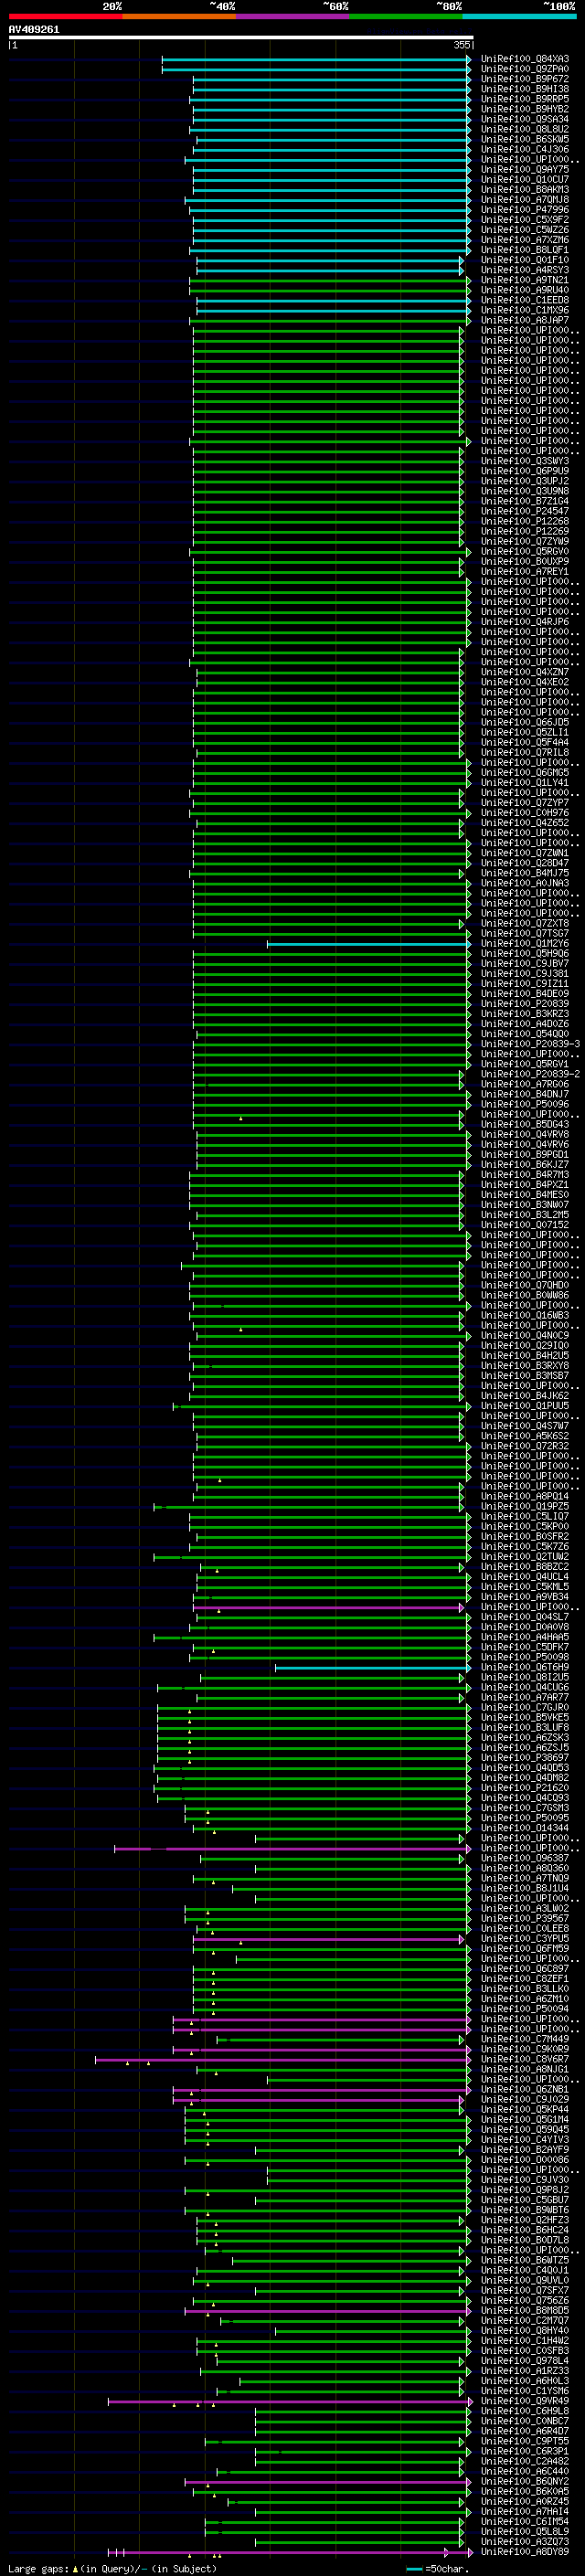The width and height of the screenshot is (585, 2576).
Task: Select hit UniRef100_C5DFK7
Action: click(524, 1647)
